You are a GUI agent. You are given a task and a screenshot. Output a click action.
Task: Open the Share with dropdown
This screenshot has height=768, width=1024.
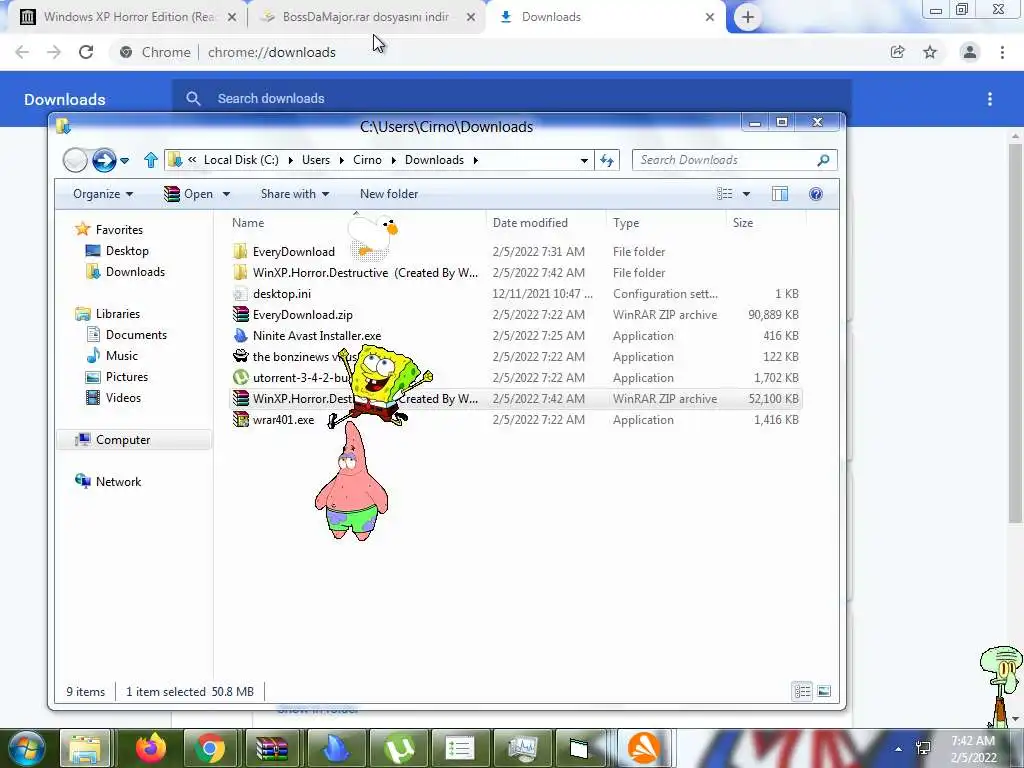coord(295,194)
